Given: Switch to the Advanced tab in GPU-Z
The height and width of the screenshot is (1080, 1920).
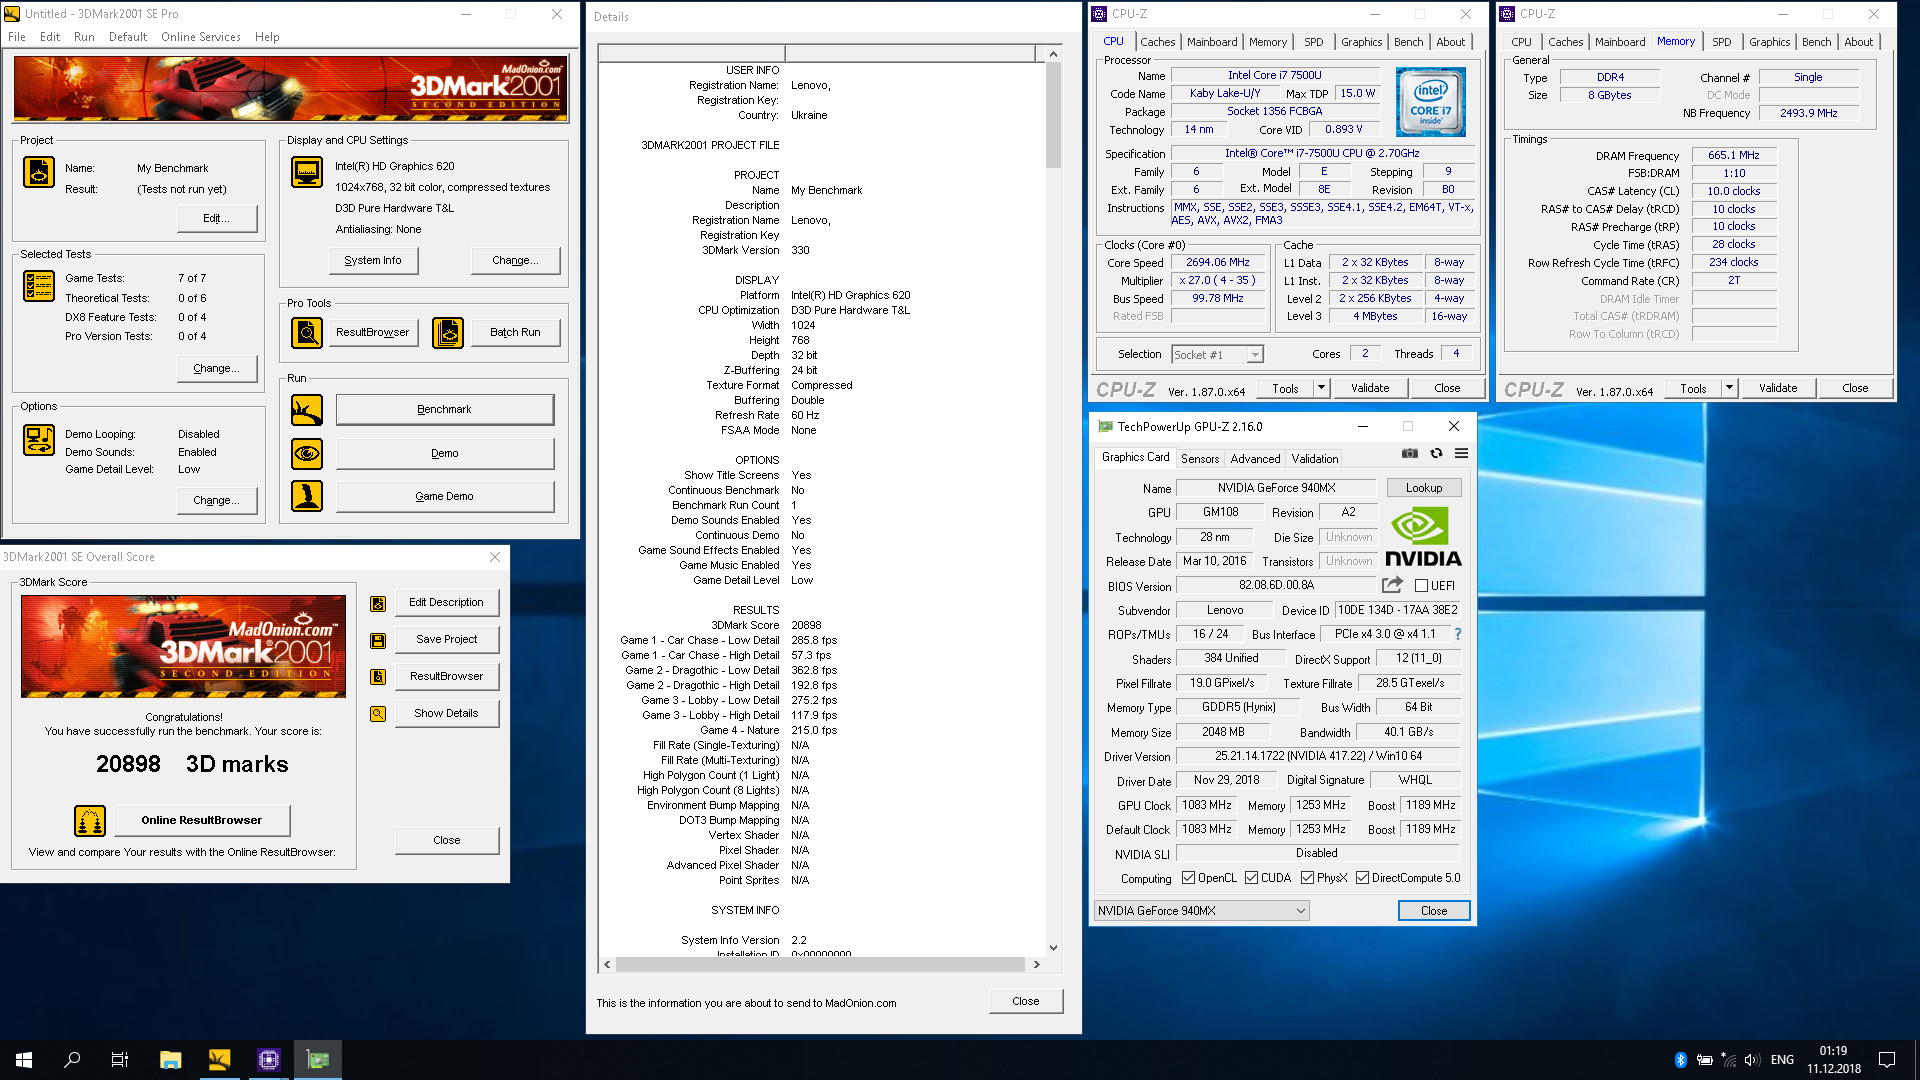Looking at the screenshot, I should (1255, 459).
